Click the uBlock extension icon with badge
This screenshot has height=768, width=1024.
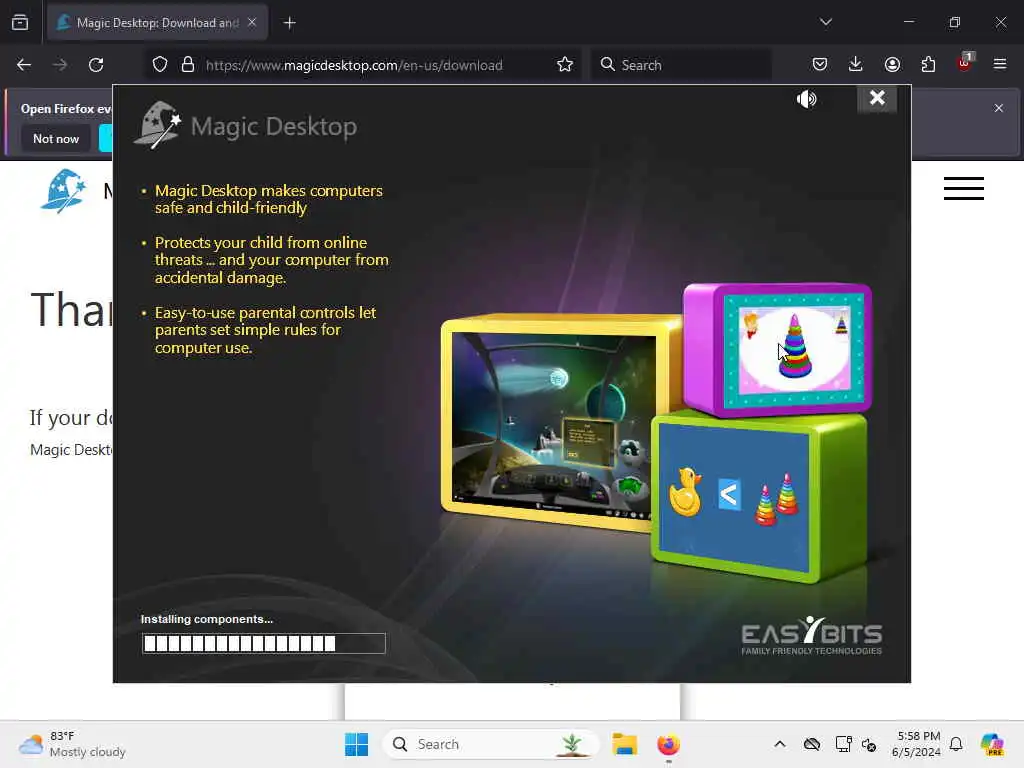coord(965,63)
